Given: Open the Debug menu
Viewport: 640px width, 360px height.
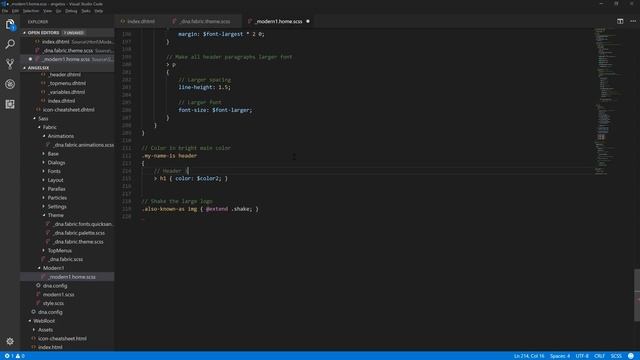Looking at the screenshot, I should (71, 11).
